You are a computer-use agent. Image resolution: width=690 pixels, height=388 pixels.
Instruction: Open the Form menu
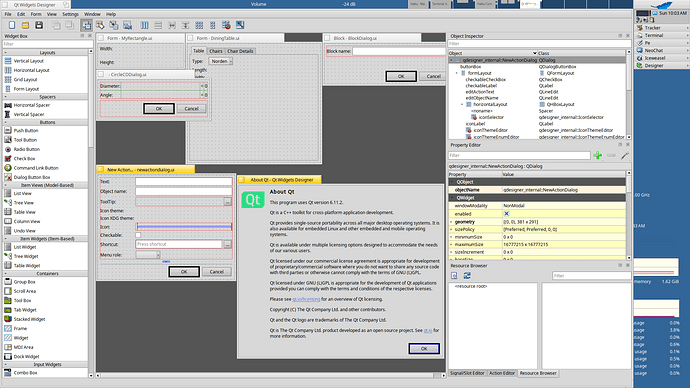tap(36, 14)
